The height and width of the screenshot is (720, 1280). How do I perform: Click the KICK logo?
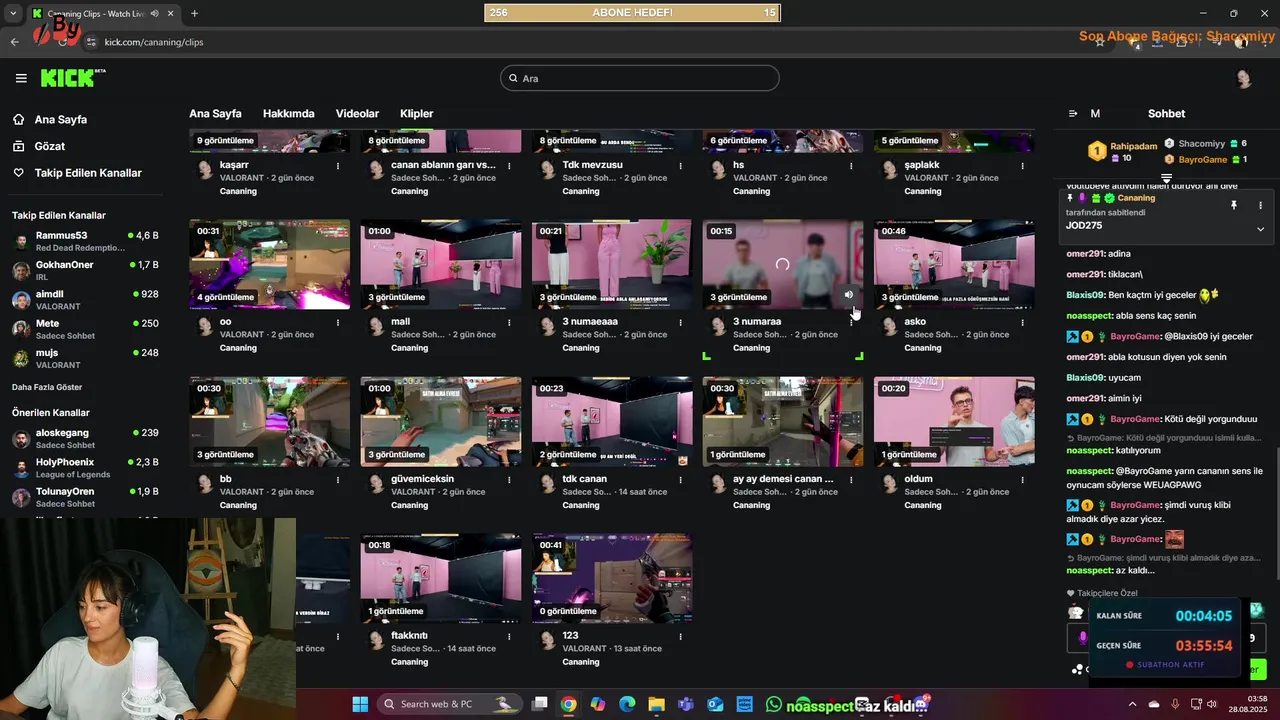click(72, 78)
